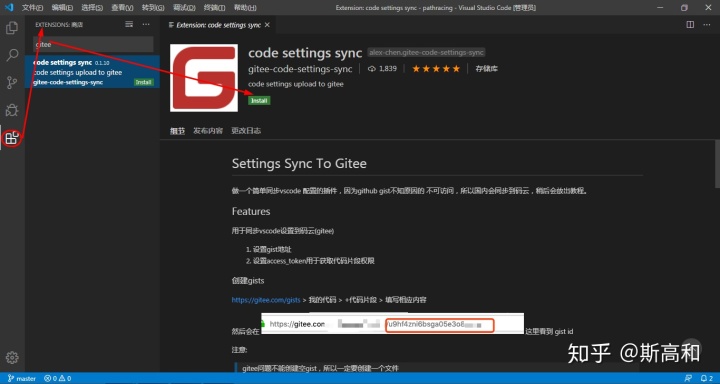
Task: Open the extensions panel more actions menu
Action: coord(146,24)
